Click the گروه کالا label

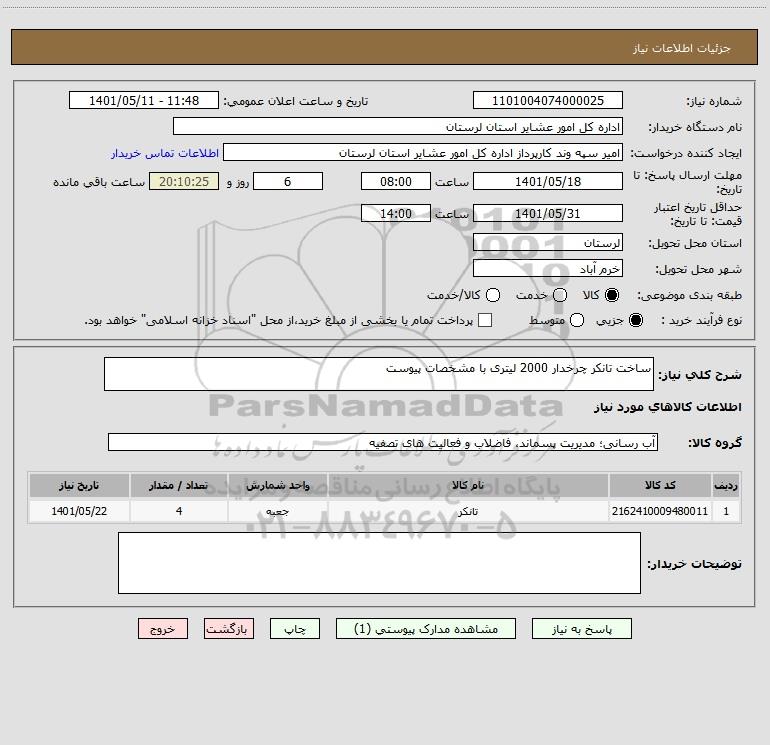(x=715, y=443)
